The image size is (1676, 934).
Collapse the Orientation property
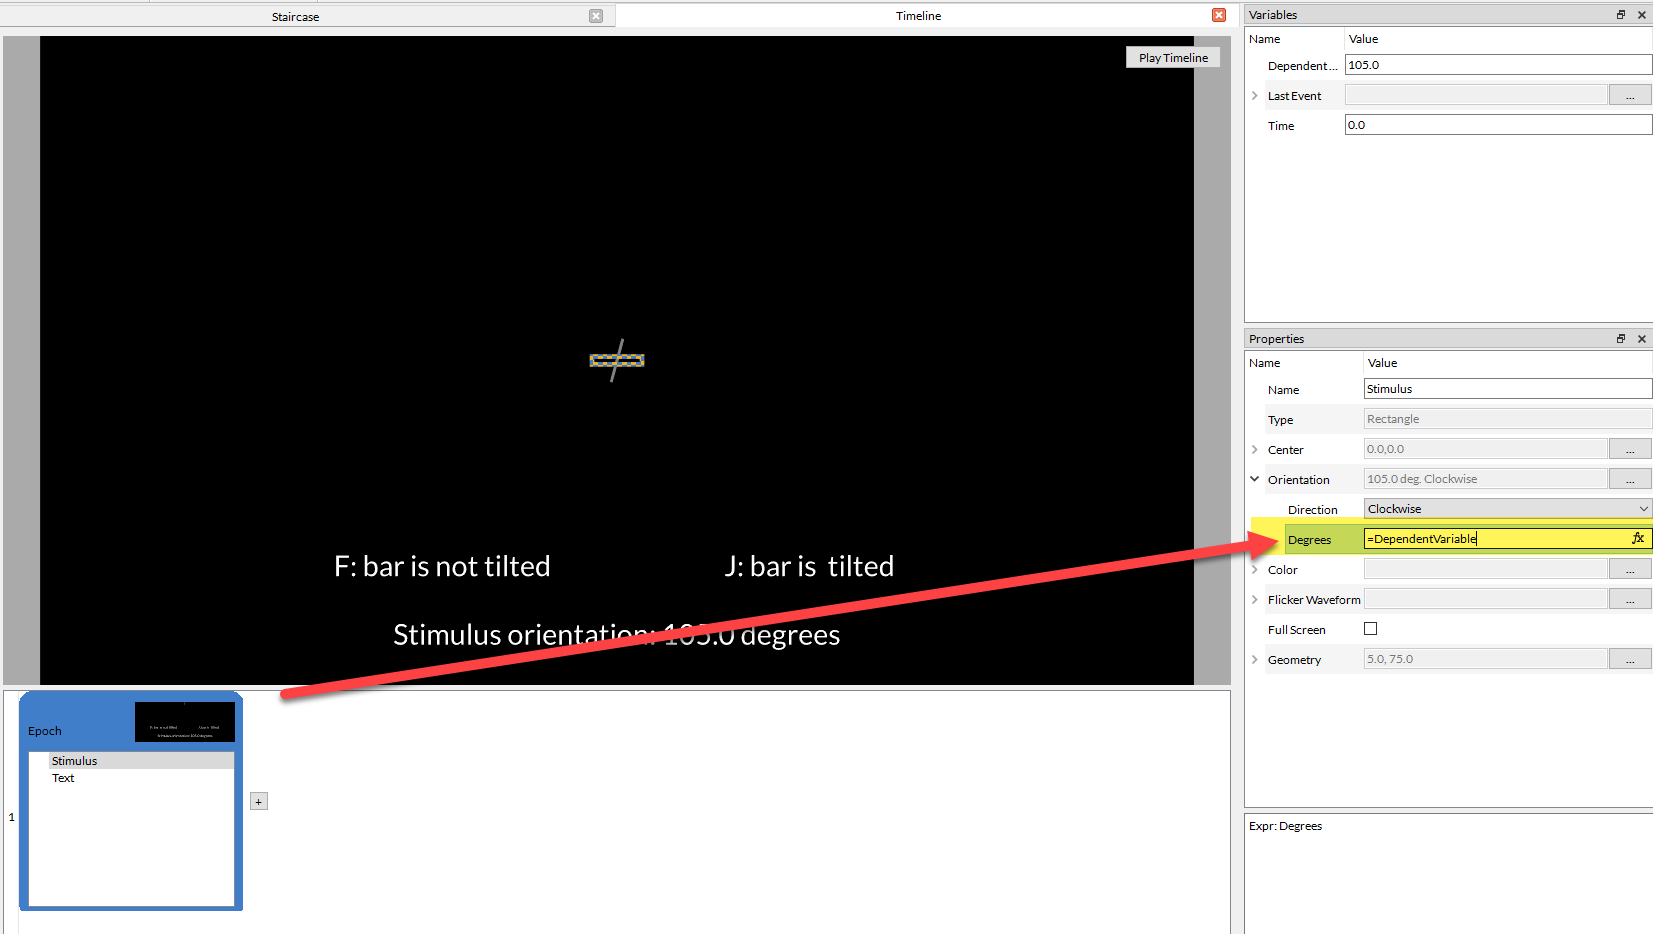click(1255, 479)
